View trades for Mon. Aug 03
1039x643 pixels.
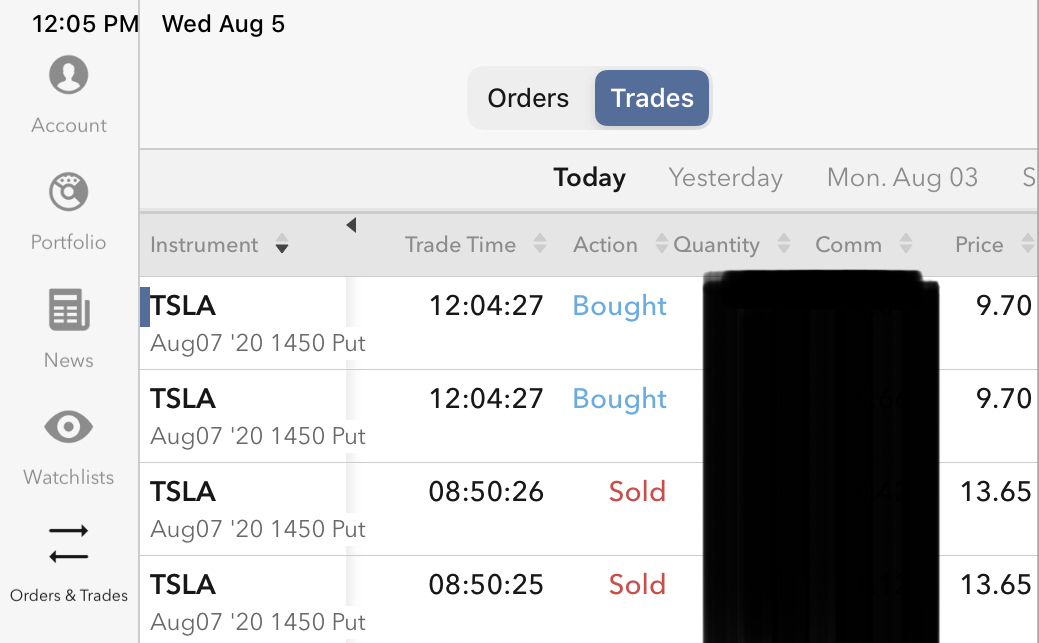point(902,178)
